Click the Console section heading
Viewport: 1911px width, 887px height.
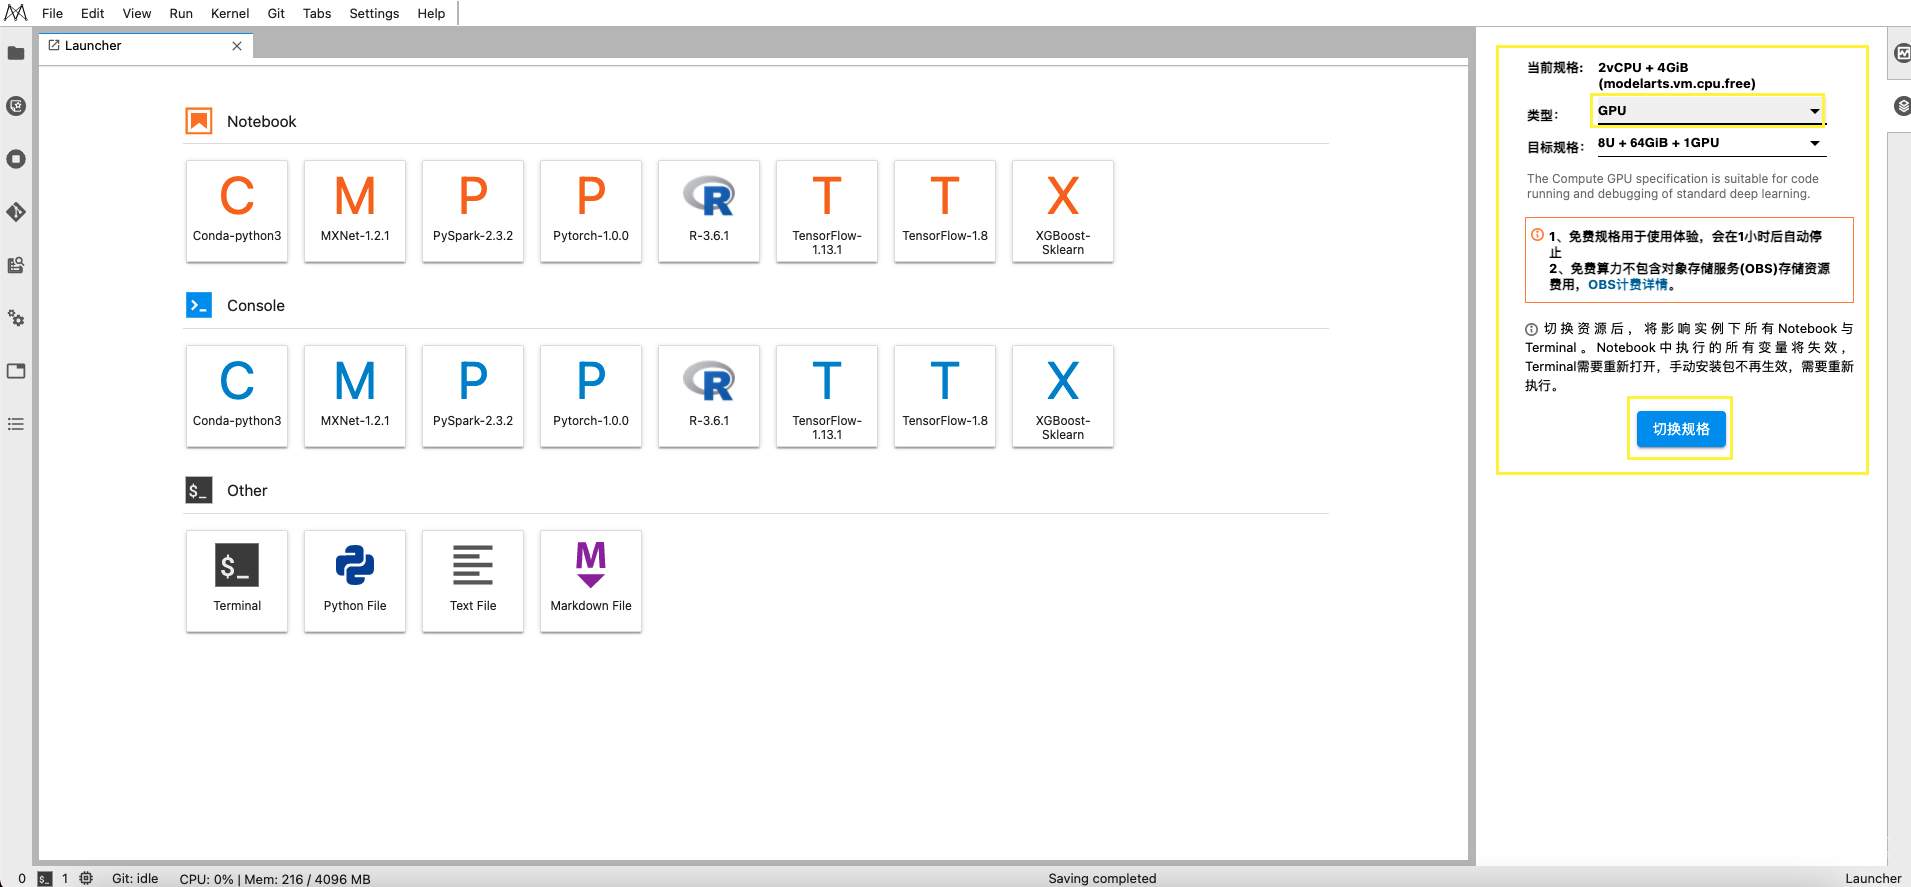click(x=255, y=306)
